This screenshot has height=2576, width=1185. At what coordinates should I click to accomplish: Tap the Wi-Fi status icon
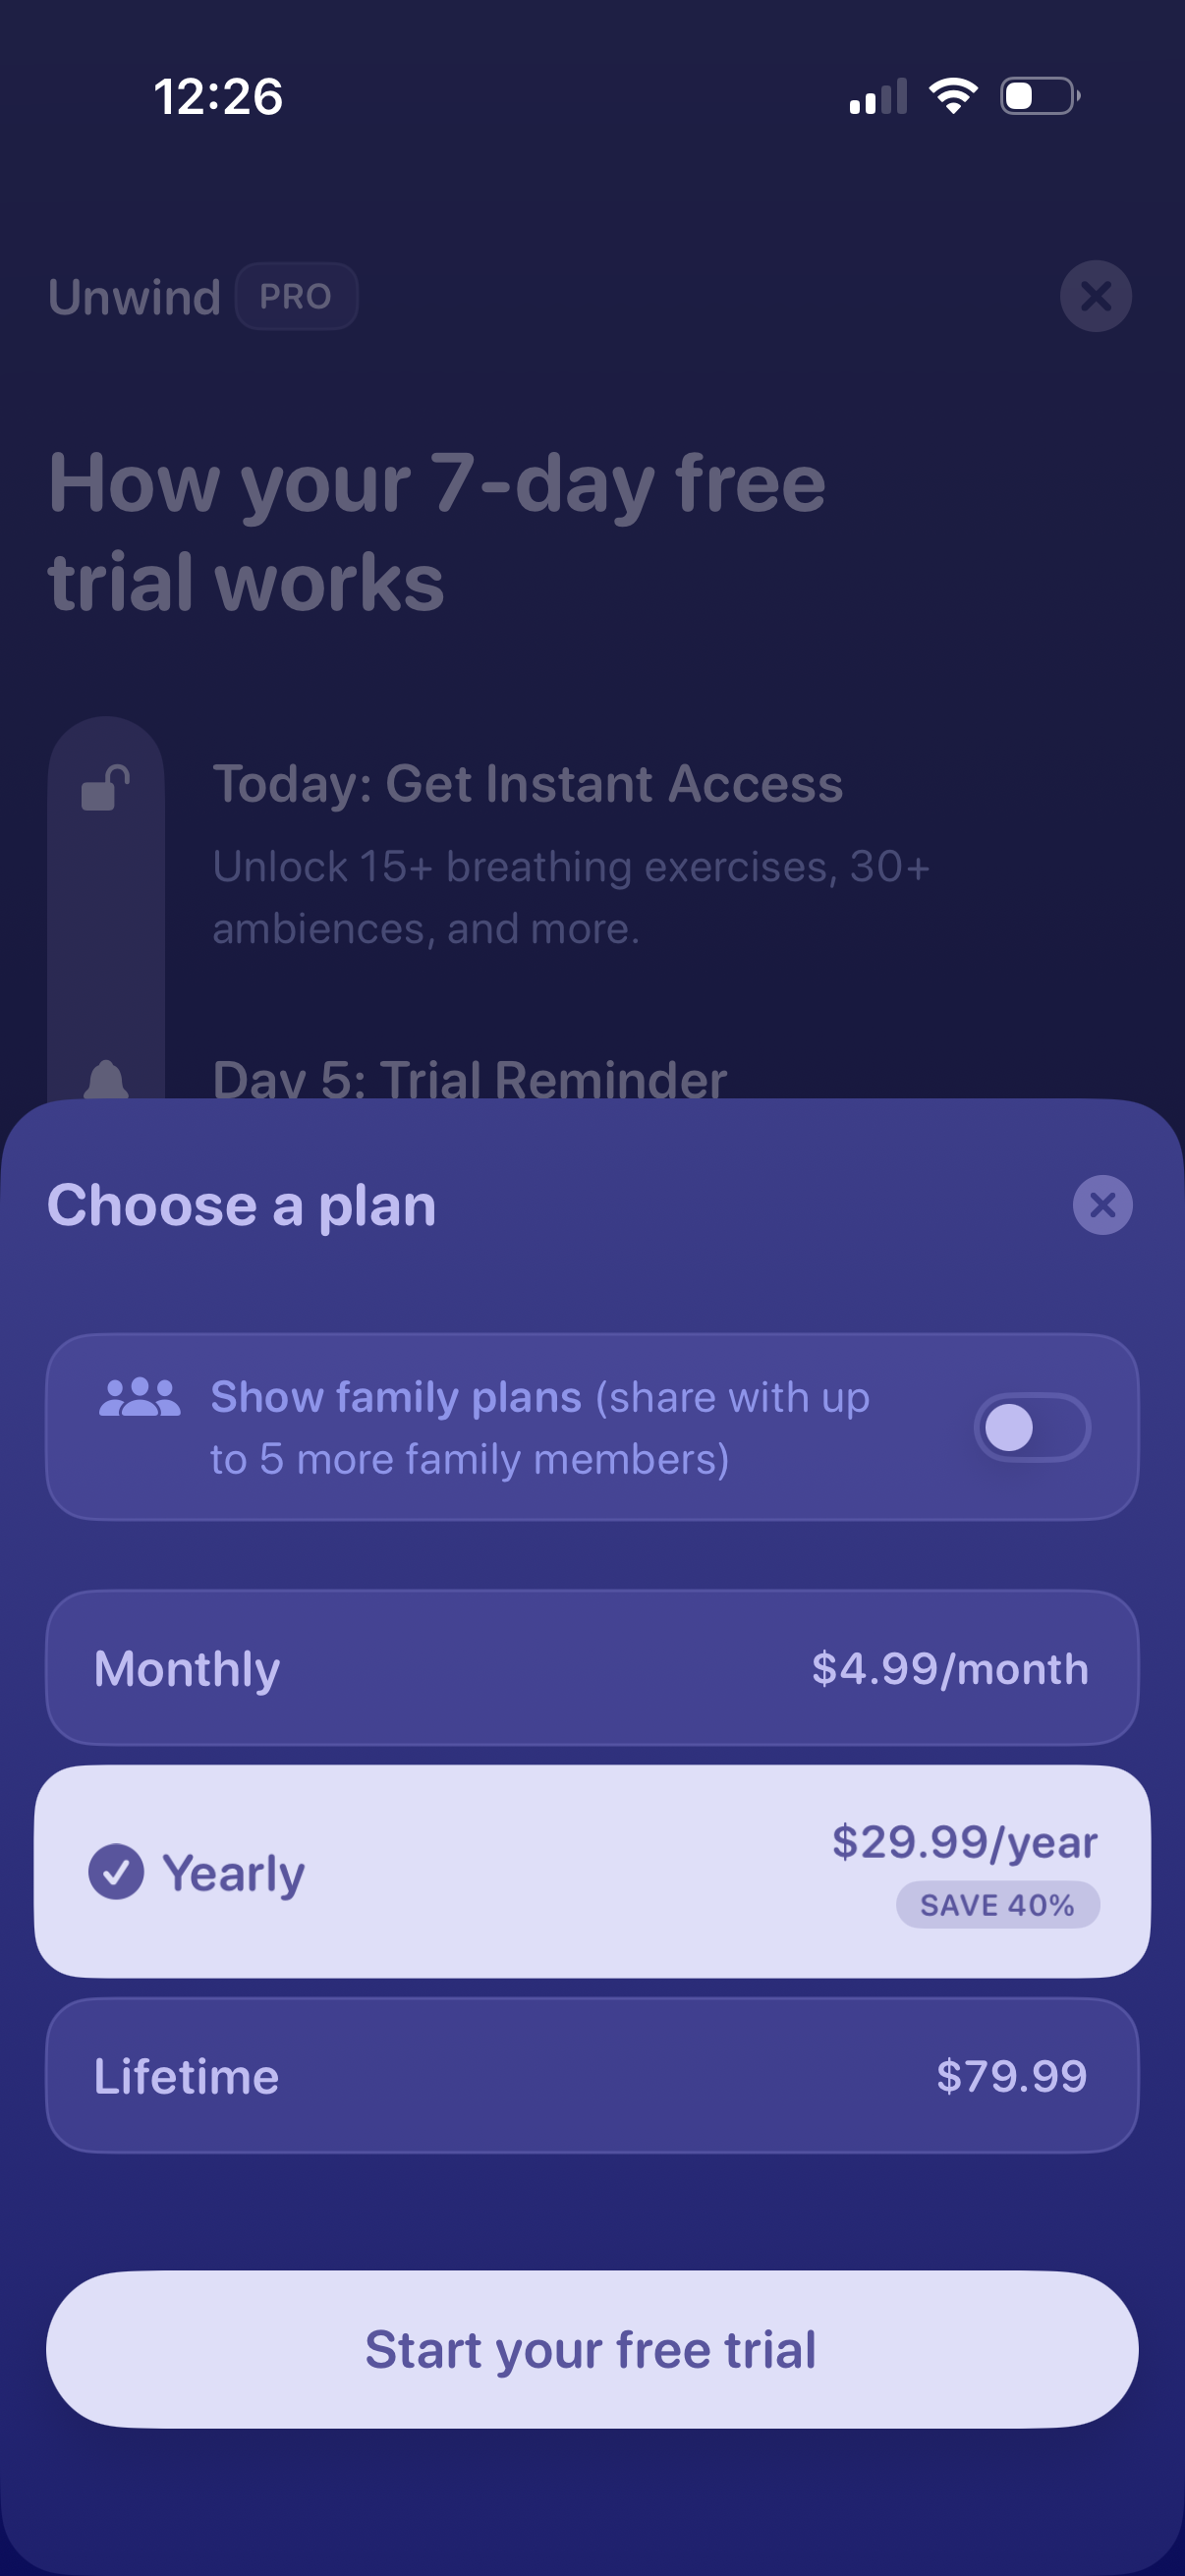(953, 96)
